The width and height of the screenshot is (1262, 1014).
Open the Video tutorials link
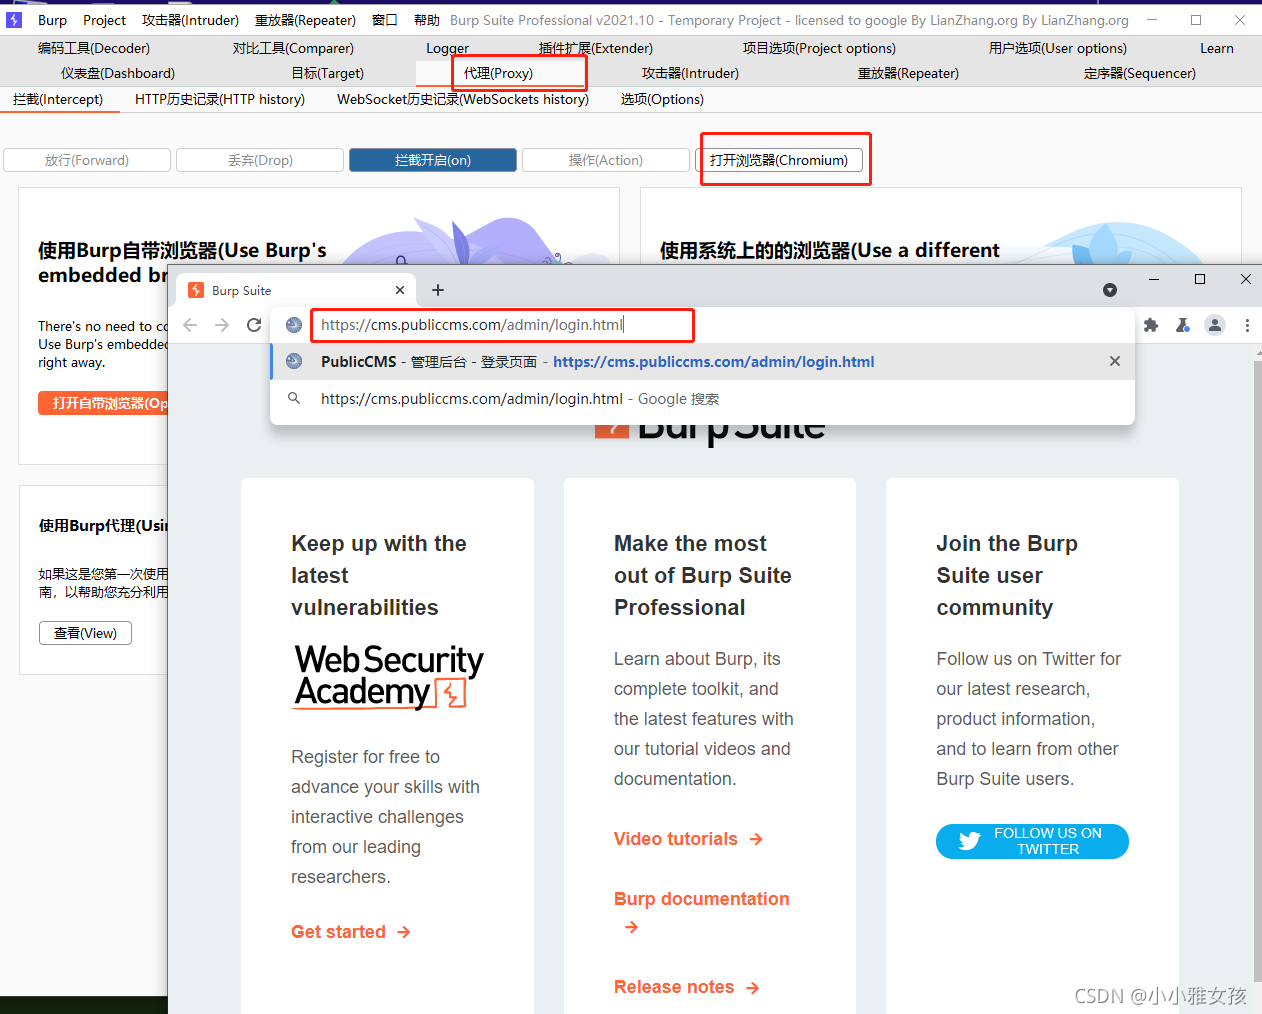point(689,839)
